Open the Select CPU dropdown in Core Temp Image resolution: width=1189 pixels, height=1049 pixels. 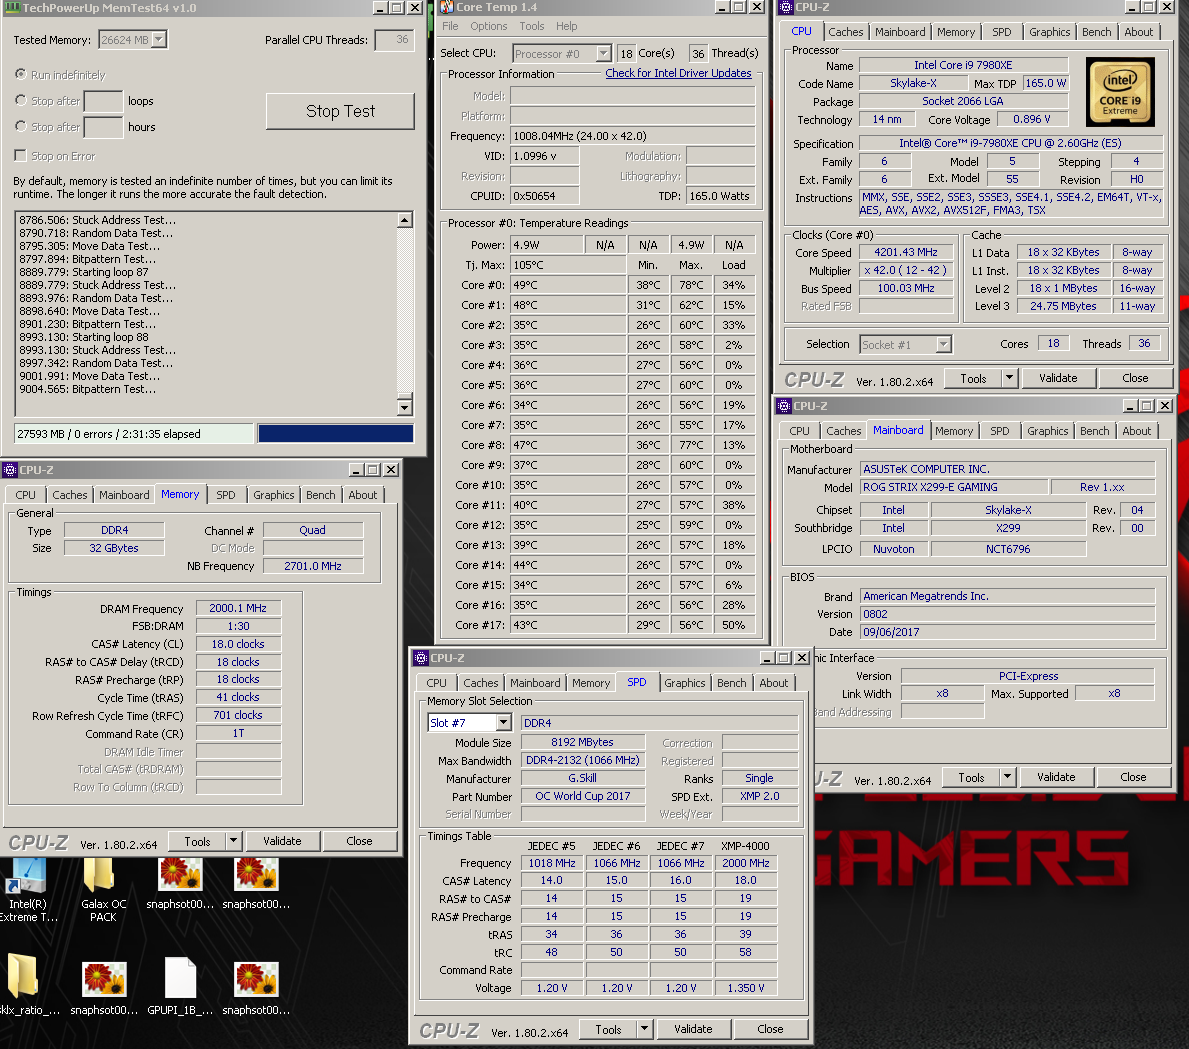(x=603, y=53)
